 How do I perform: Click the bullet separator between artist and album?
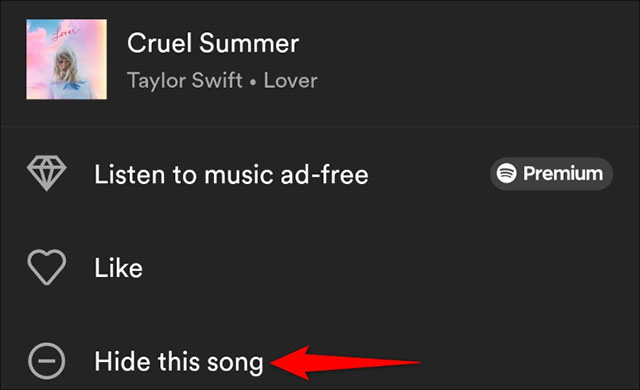(x=253, y=82)
